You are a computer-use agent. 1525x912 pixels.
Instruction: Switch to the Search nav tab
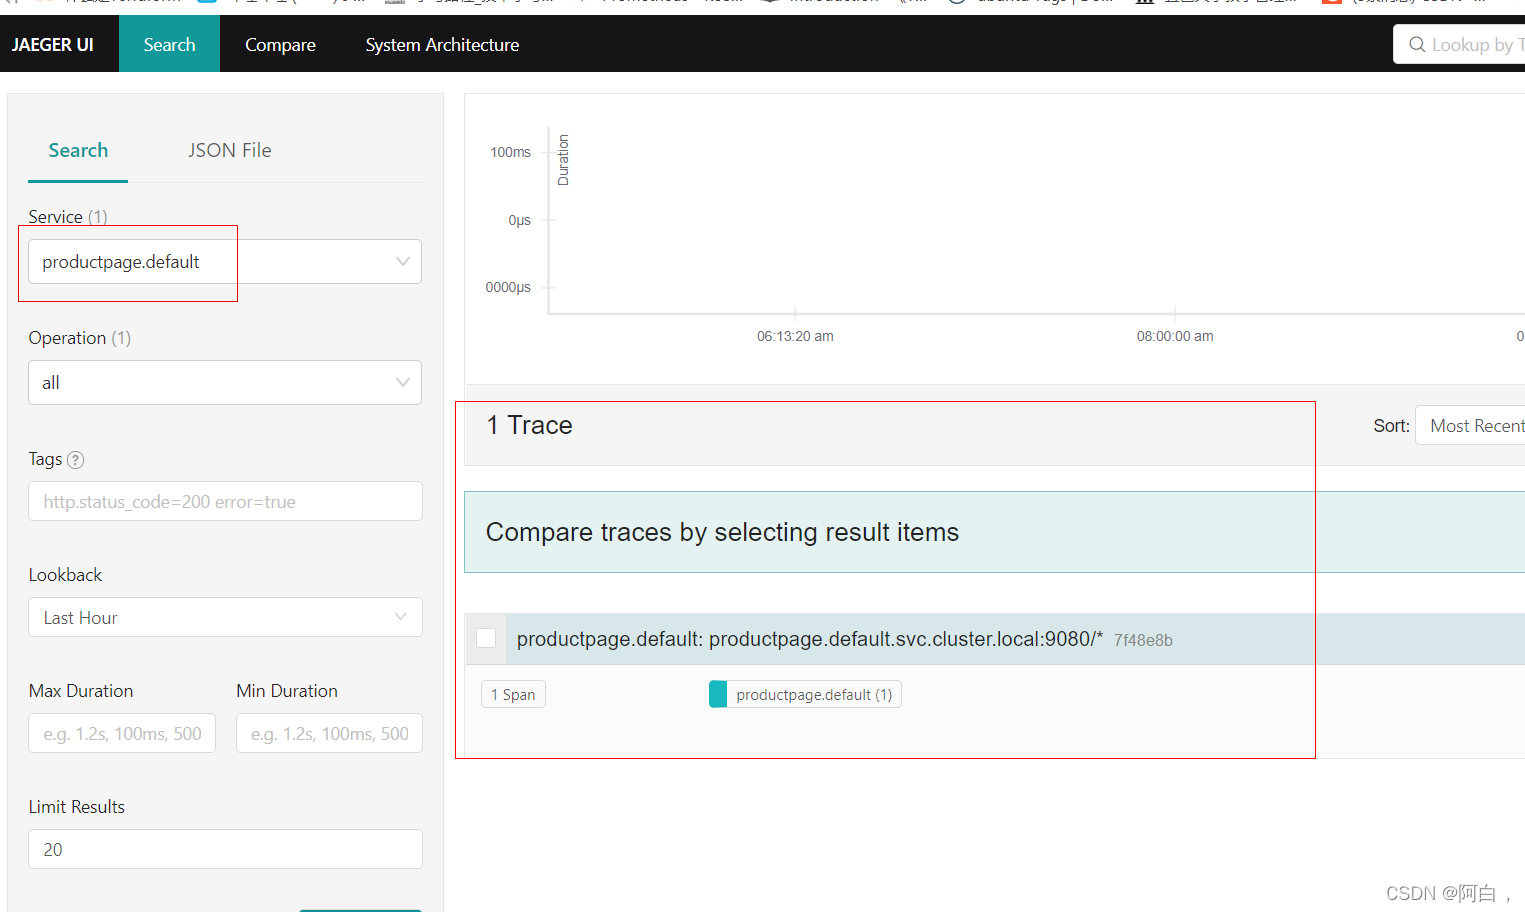point(169,45)
